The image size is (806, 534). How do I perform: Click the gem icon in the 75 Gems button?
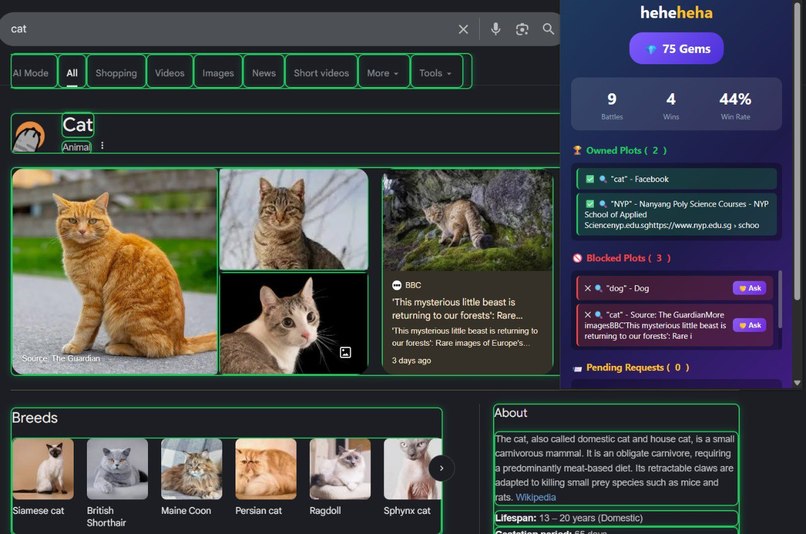tap(651, 49)
